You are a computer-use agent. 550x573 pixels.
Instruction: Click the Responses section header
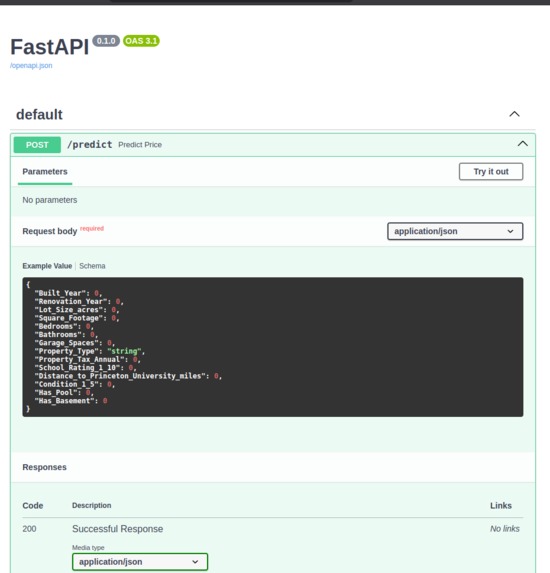pyautogui.click(x=45, y=467)
